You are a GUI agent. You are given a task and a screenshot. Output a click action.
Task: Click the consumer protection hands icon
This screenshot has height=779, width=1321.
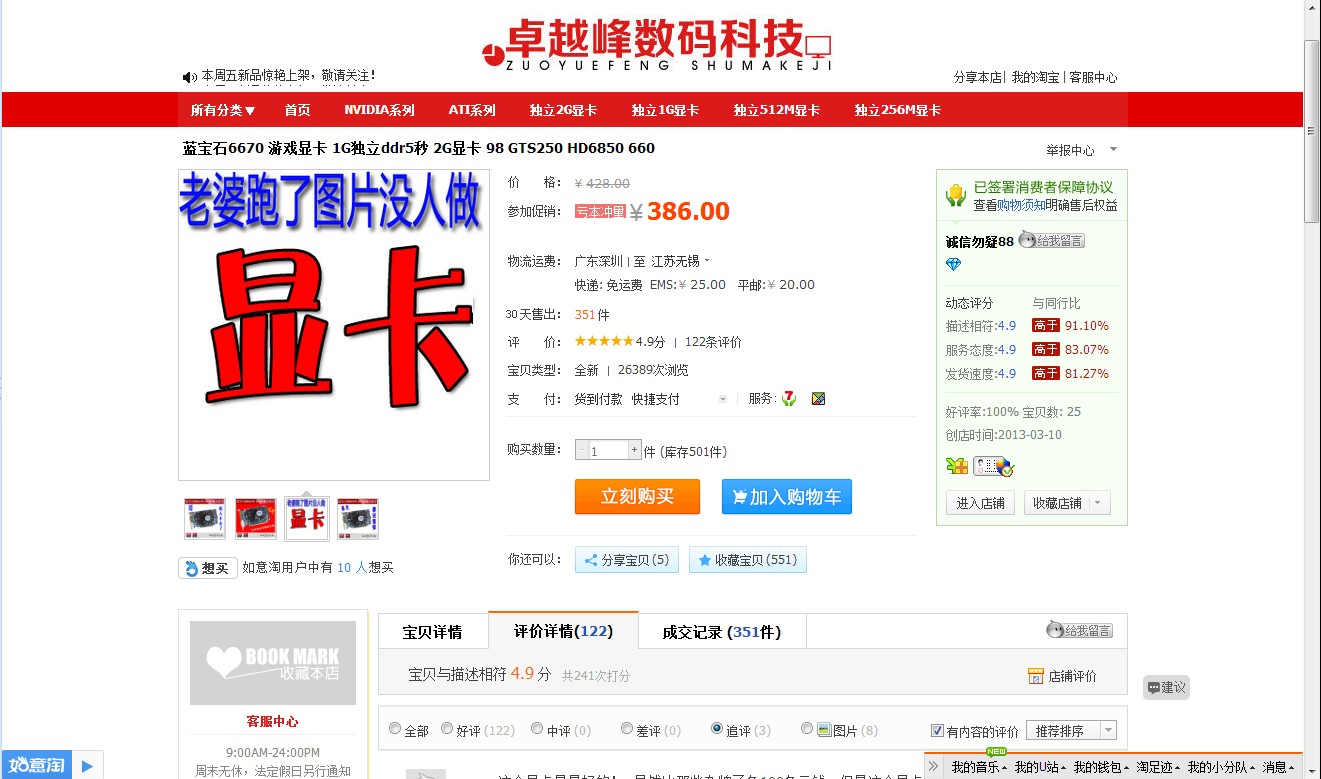coord(956,195)
